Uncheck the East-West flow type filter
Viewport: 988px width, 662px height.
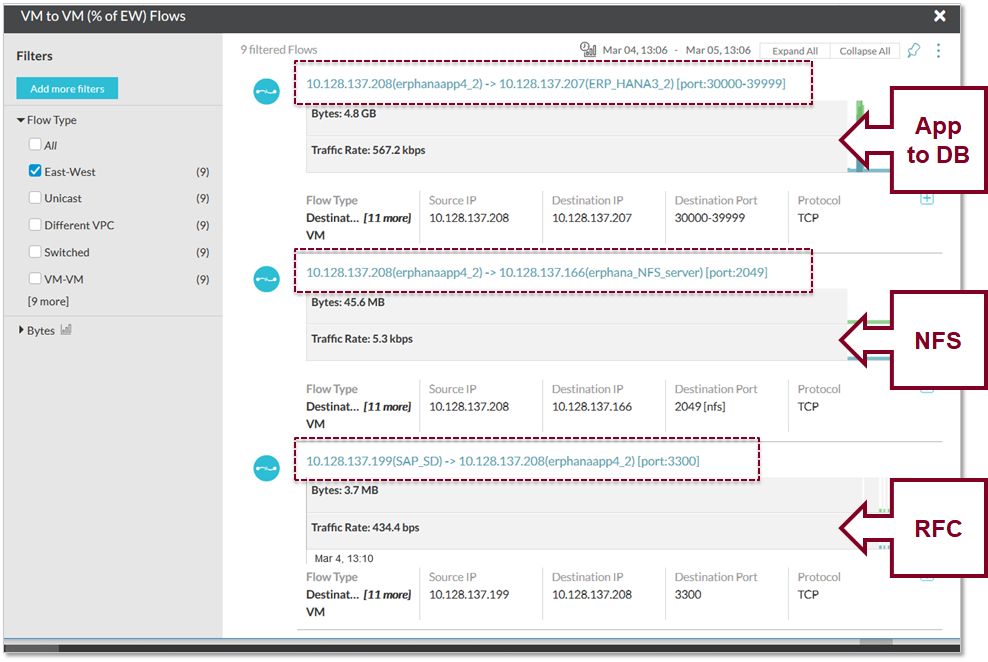(x=36, y=171)
